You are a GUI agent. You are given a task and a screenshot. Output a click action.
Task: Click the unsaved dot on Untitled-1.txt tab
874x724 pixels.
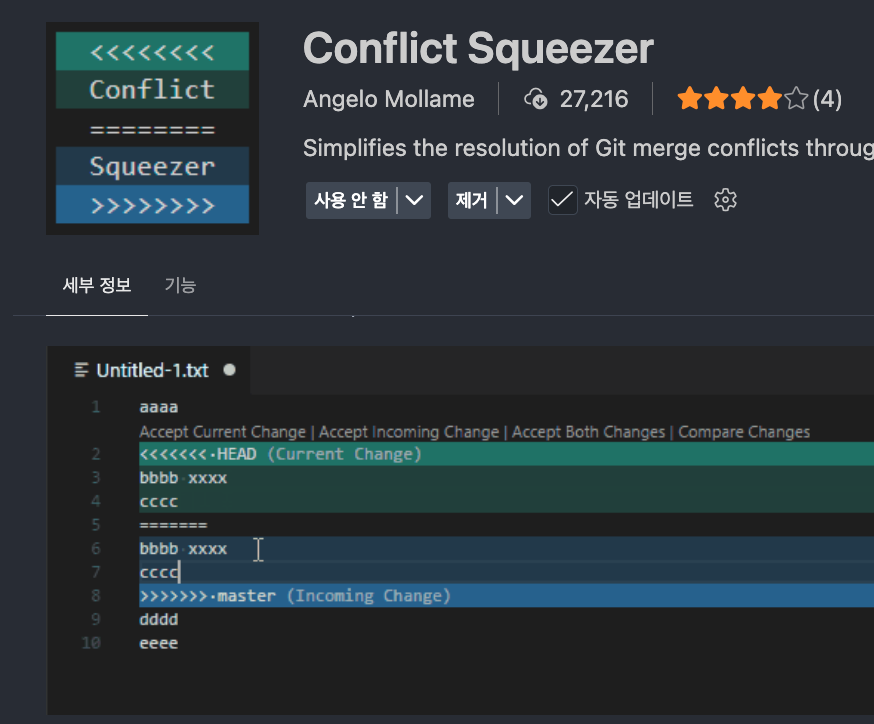(x=230, y=370)
